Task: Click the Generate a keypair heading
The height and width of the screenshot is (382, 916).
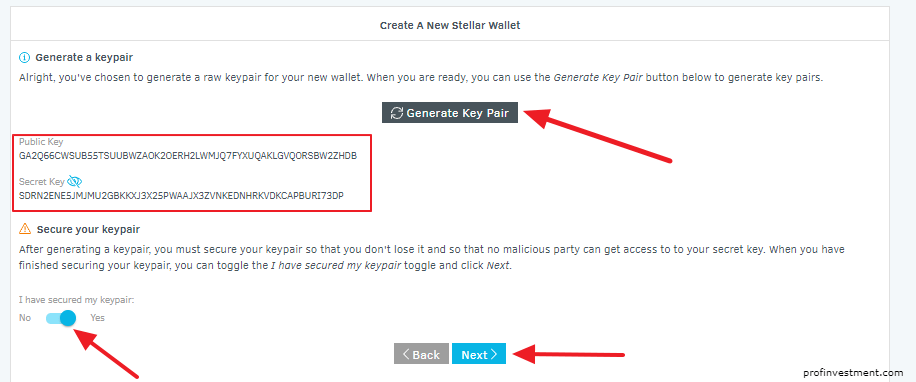Action: tap(84, 57)
